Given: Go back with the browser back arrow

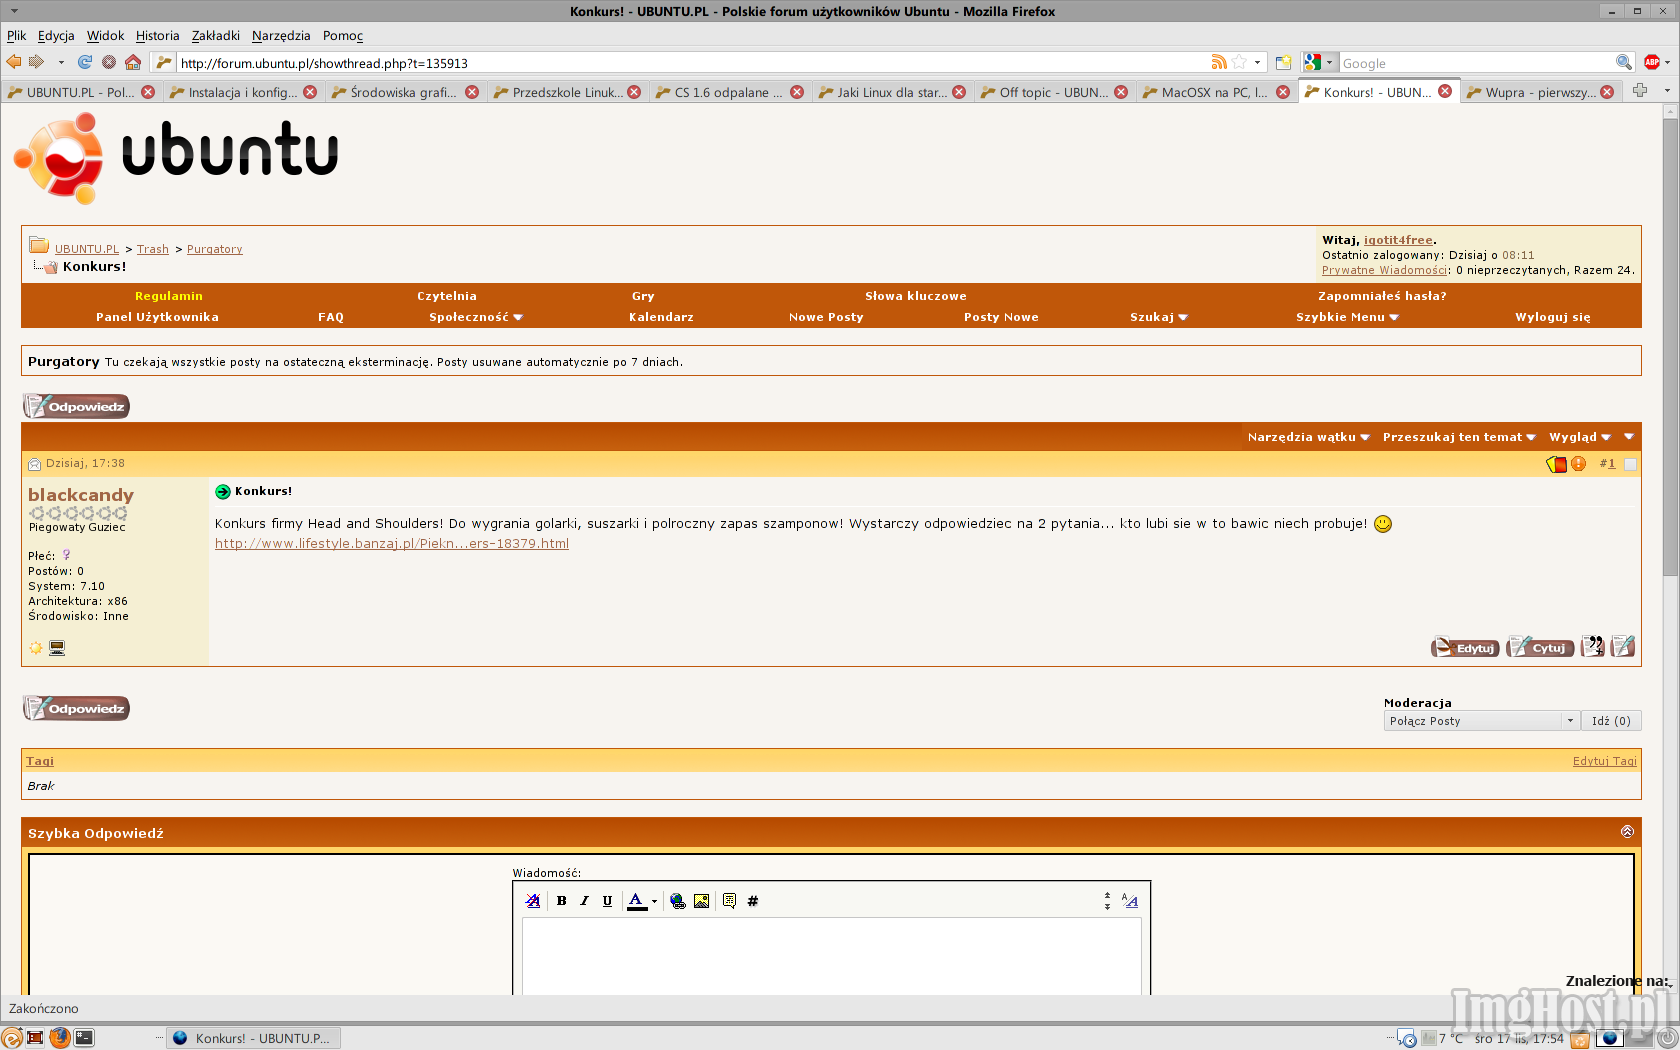Looking at the screenshot, I should (x=14, y=62).
